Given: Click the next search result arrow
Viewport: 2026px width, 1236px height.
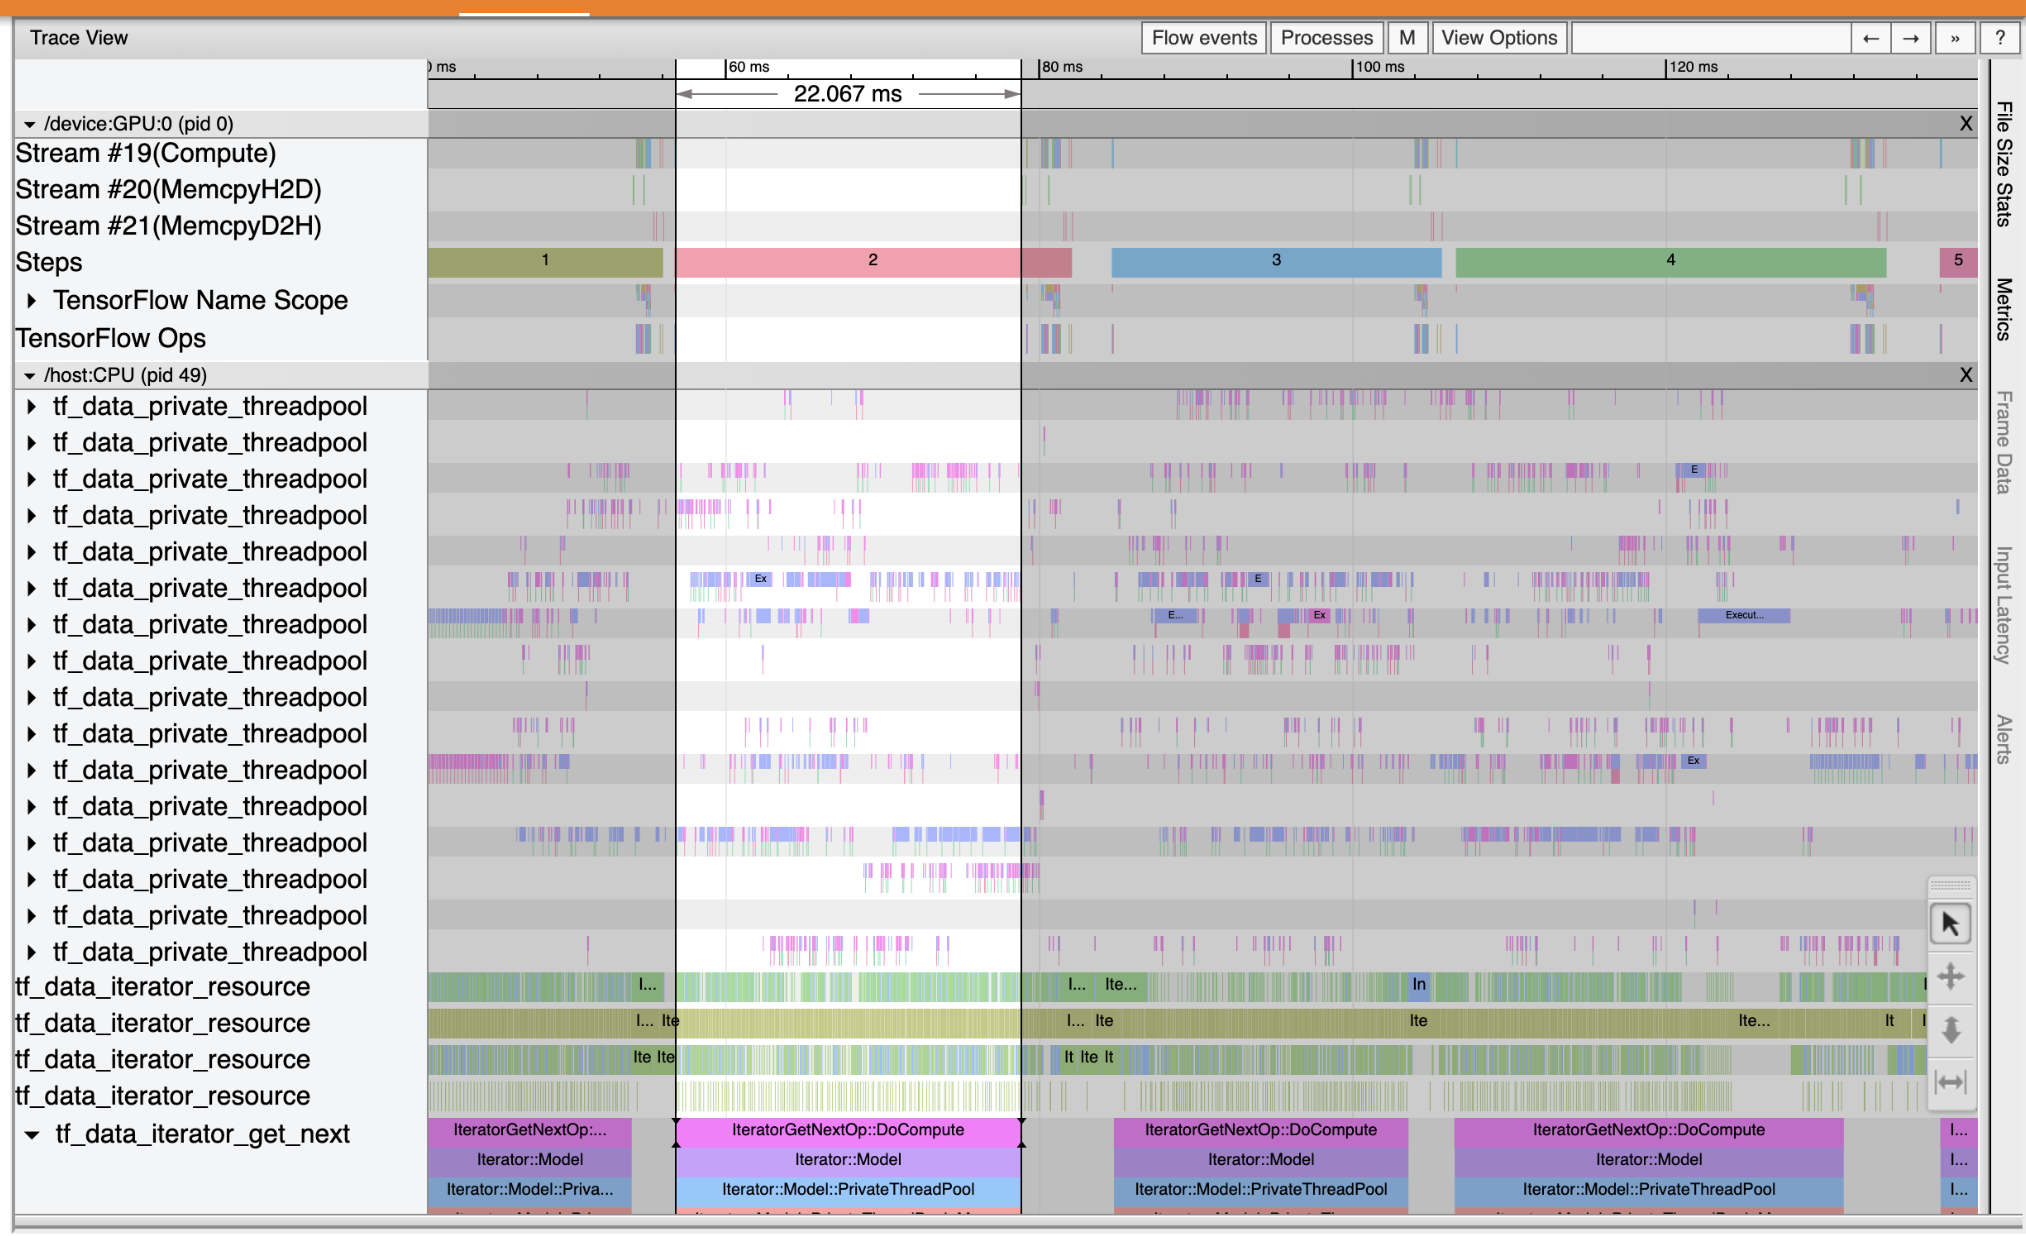Looking at the screenshot, I should [x=1911, y=37].
